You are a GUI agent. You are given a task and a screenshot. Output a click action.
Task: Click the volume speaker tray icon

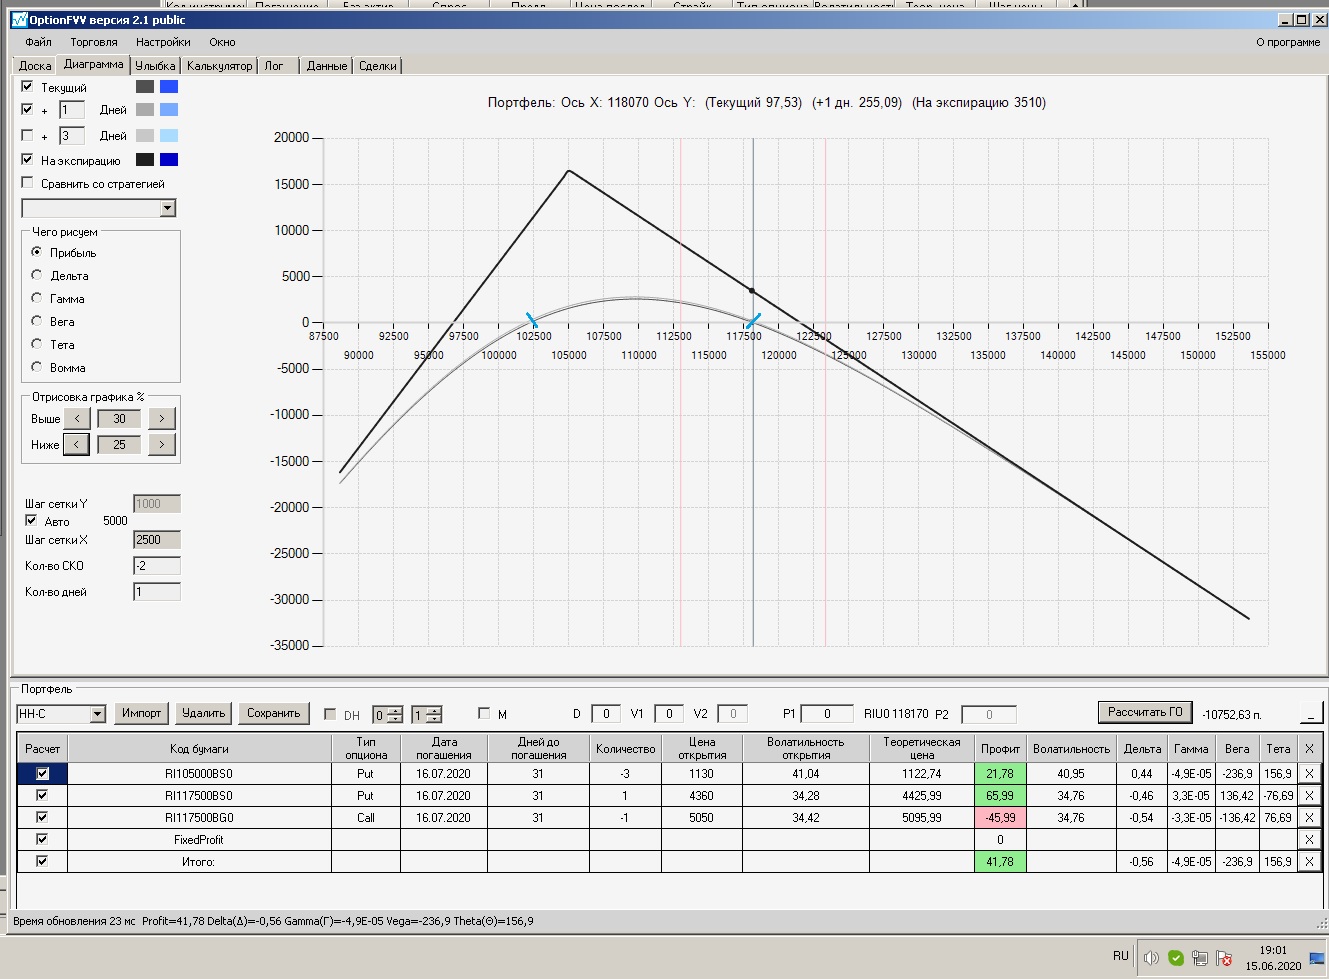pyautogui.click(x=1151, y=957)
